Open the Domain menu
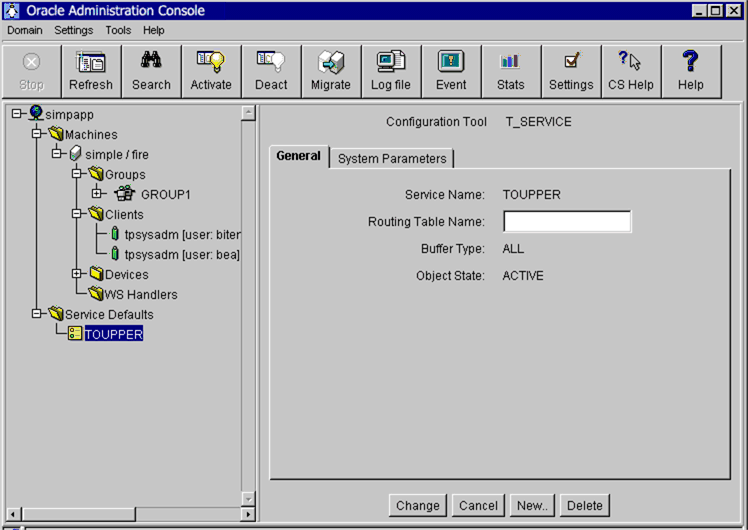Screen dimensions: 748x530 [x=25, y=30]
